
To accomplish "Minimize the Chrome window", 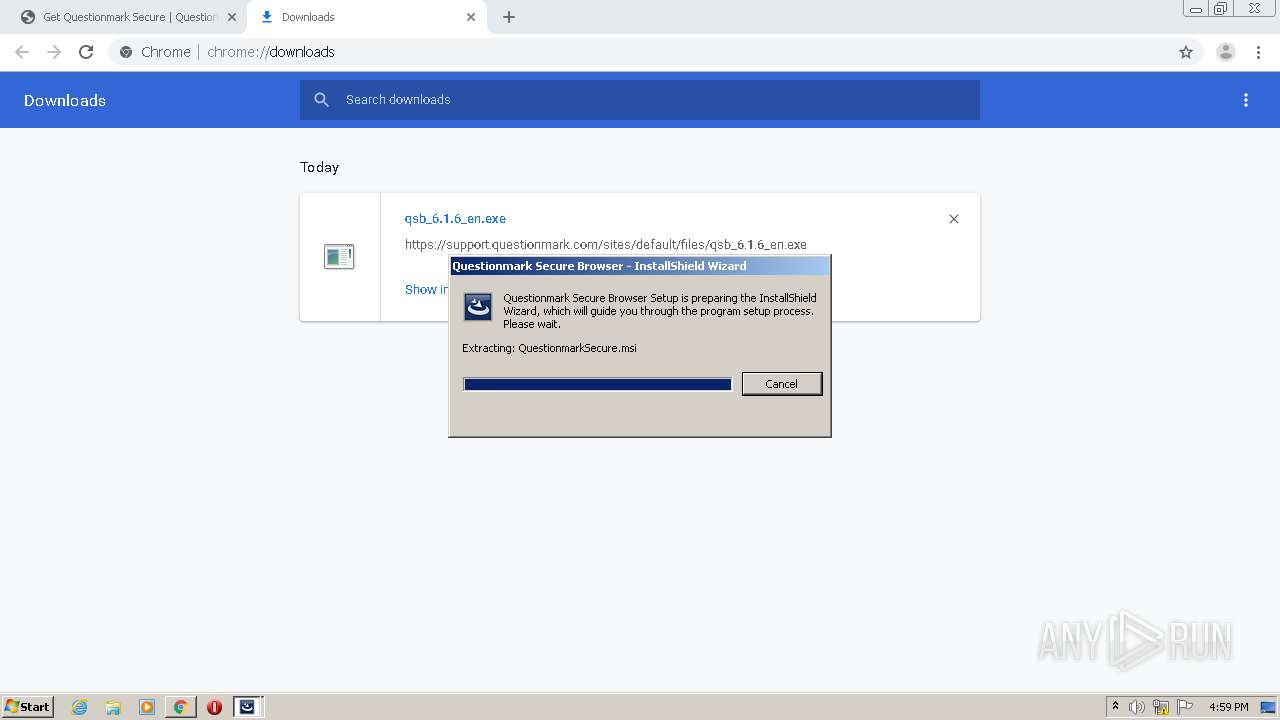I will pos(1195,9).
